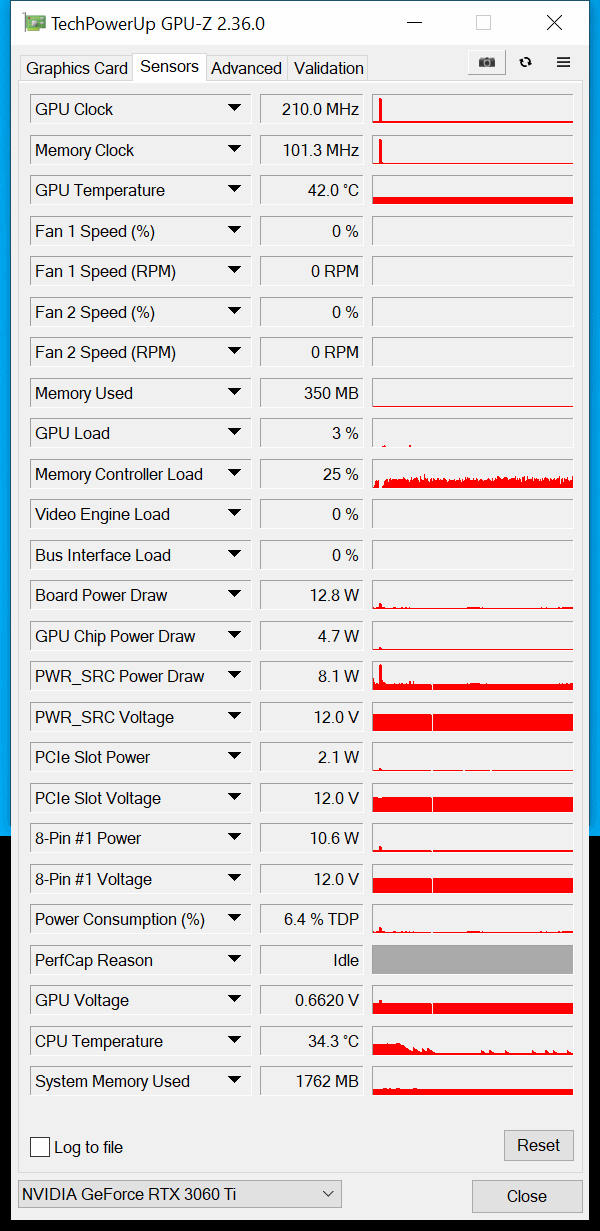Open the GPU Temperature dropdown arrow

pos(234,189)
